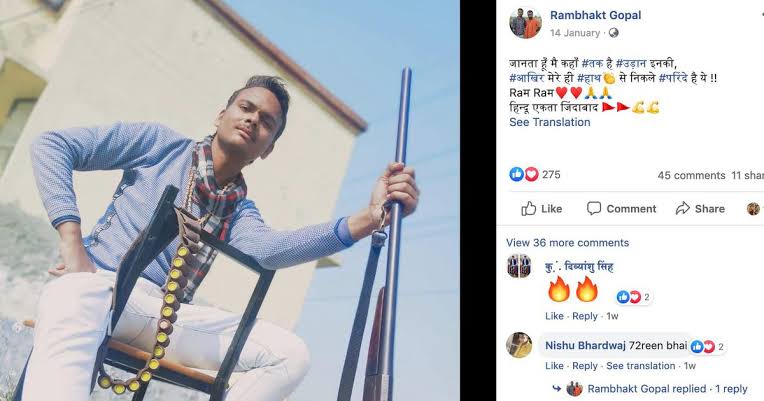Click the Comment speech bubble icon
The image size is (764, 401).
point(593,209)
